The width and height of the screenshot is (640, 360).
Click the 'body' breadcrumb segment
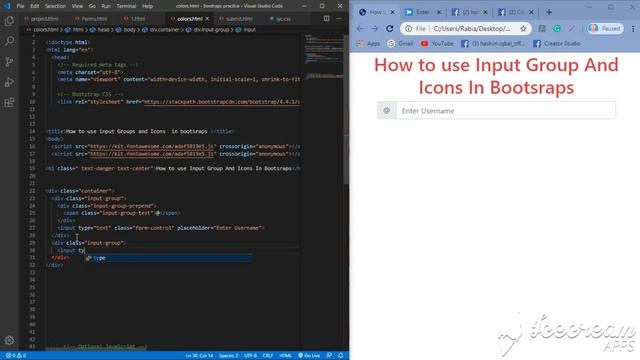tap(126, 30)
